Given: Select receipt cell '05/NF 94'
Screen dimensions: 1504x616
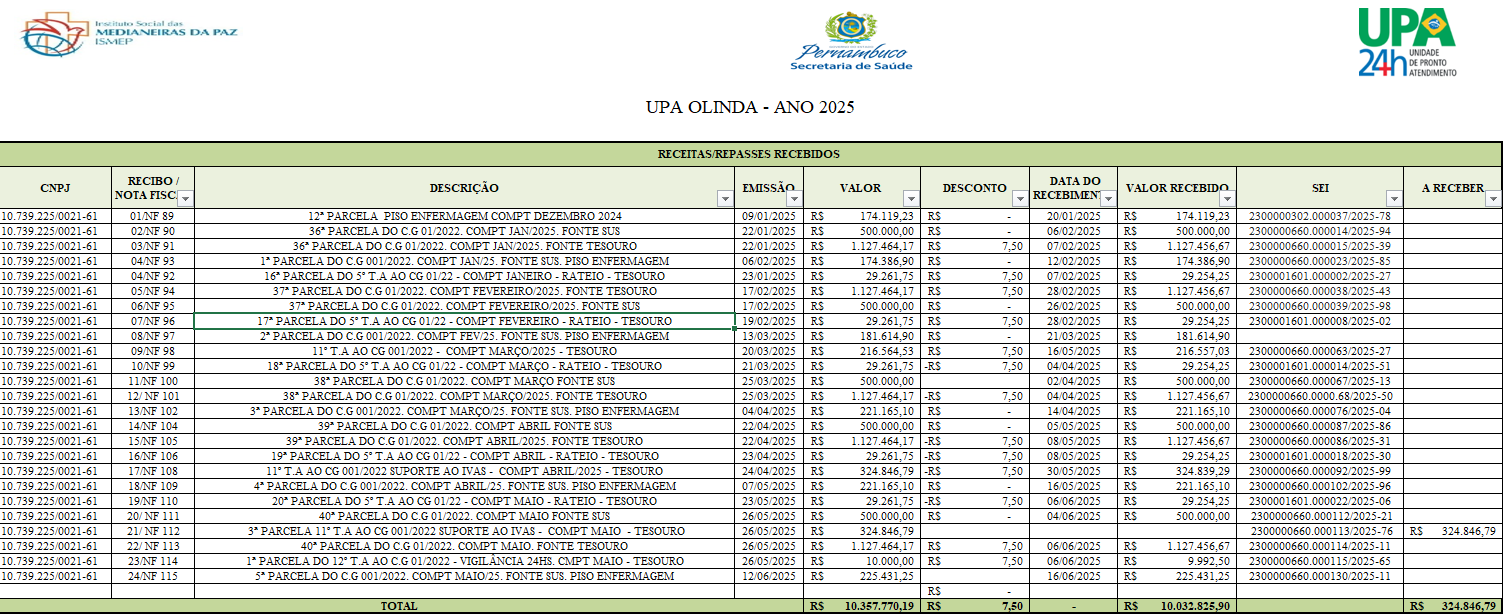Looking at the screenshot, I should (x=152, y=291).
